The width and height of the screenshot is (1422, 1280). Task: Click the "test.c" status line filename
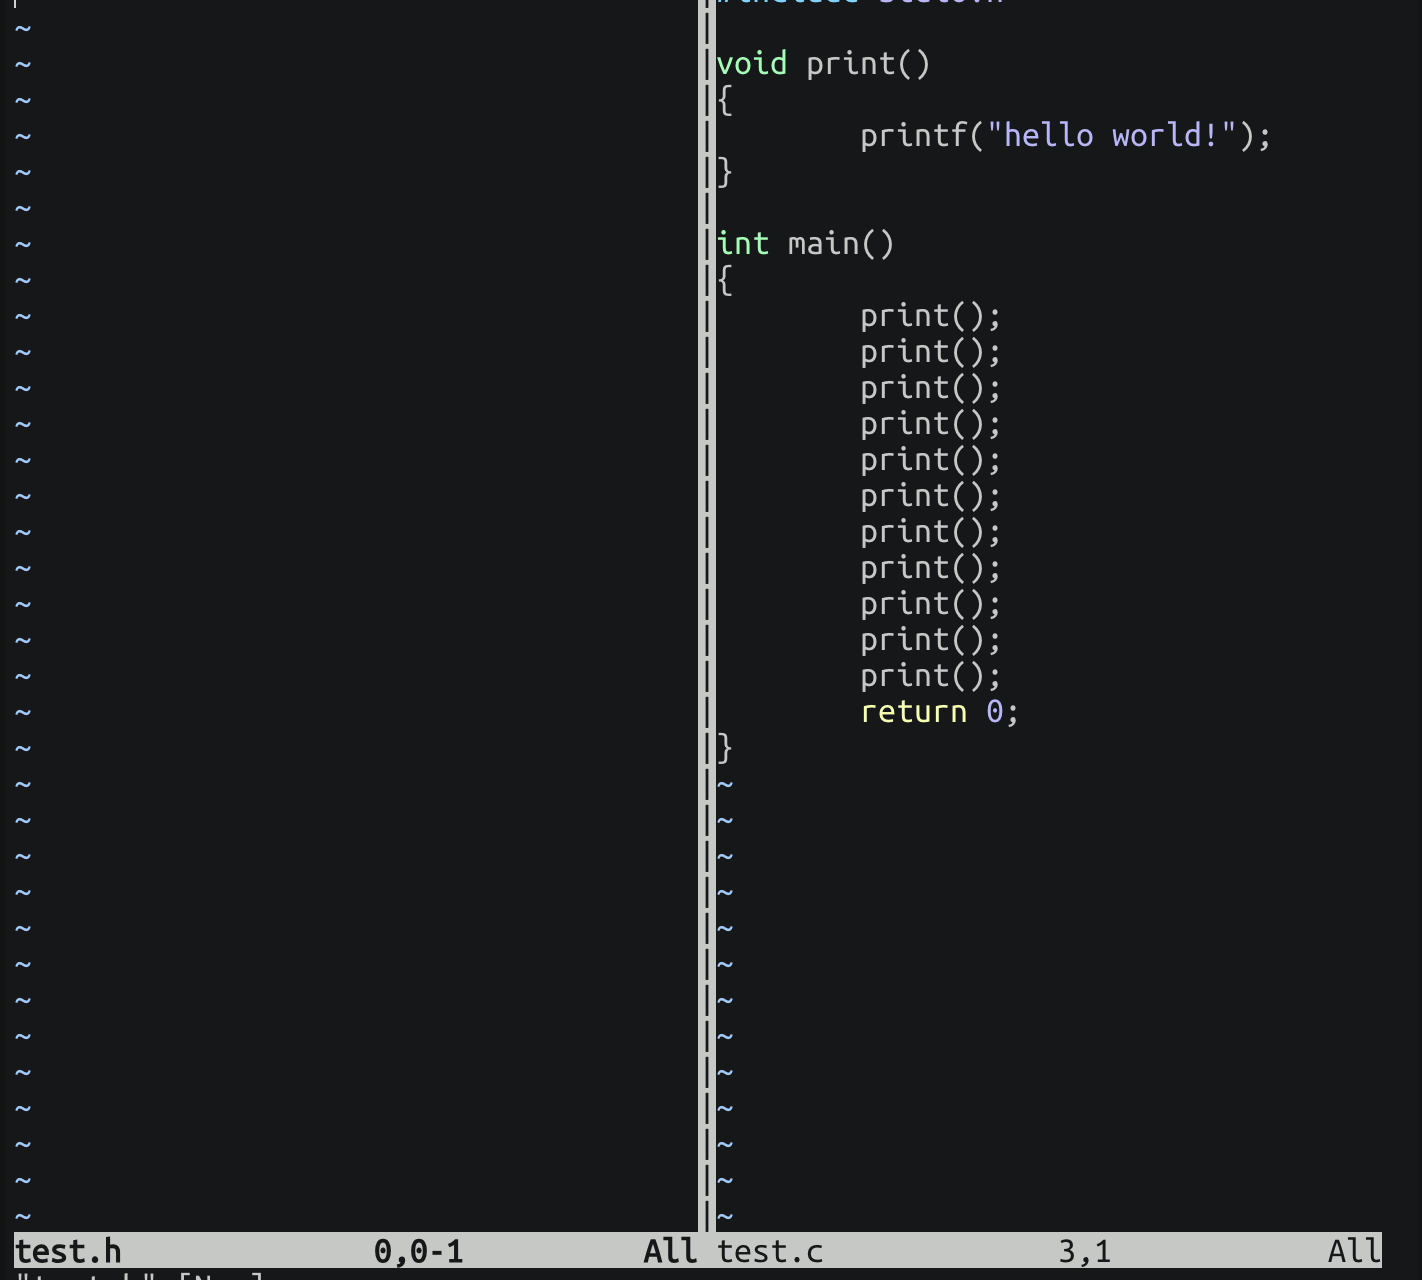pos(770,1251)
